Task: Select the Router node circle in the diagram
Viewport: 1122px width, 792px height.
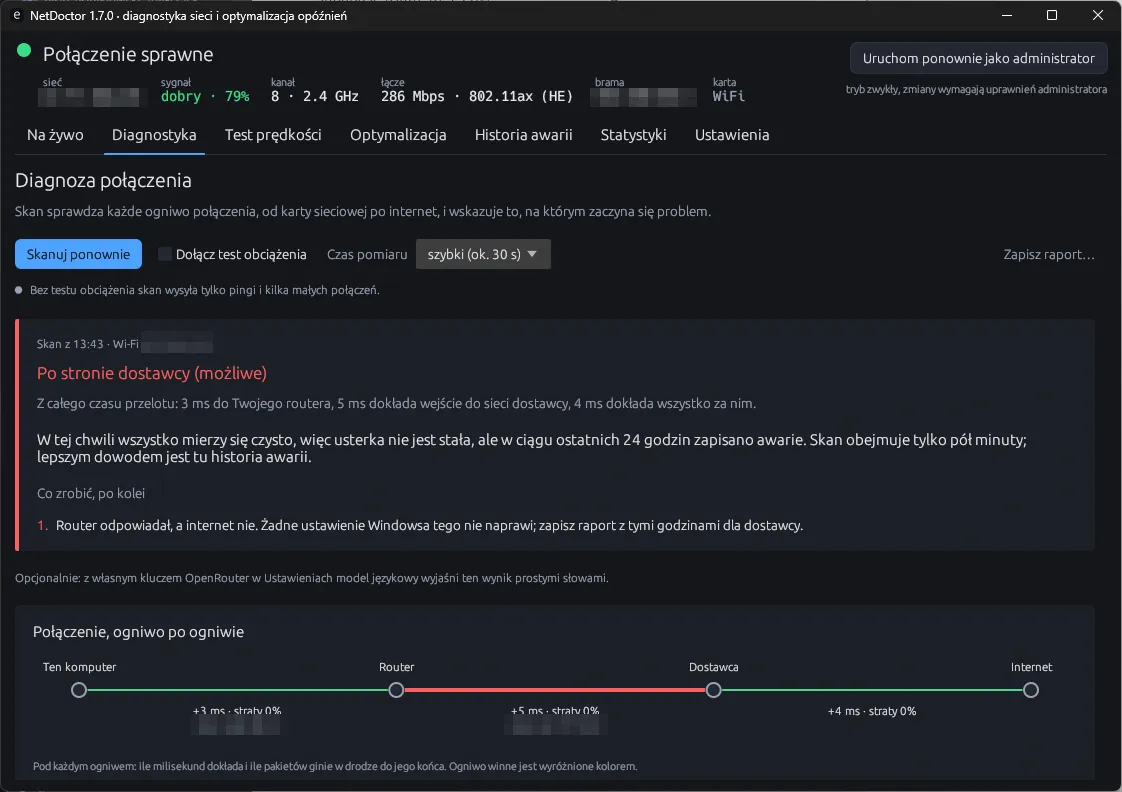Action: (396, 690)
